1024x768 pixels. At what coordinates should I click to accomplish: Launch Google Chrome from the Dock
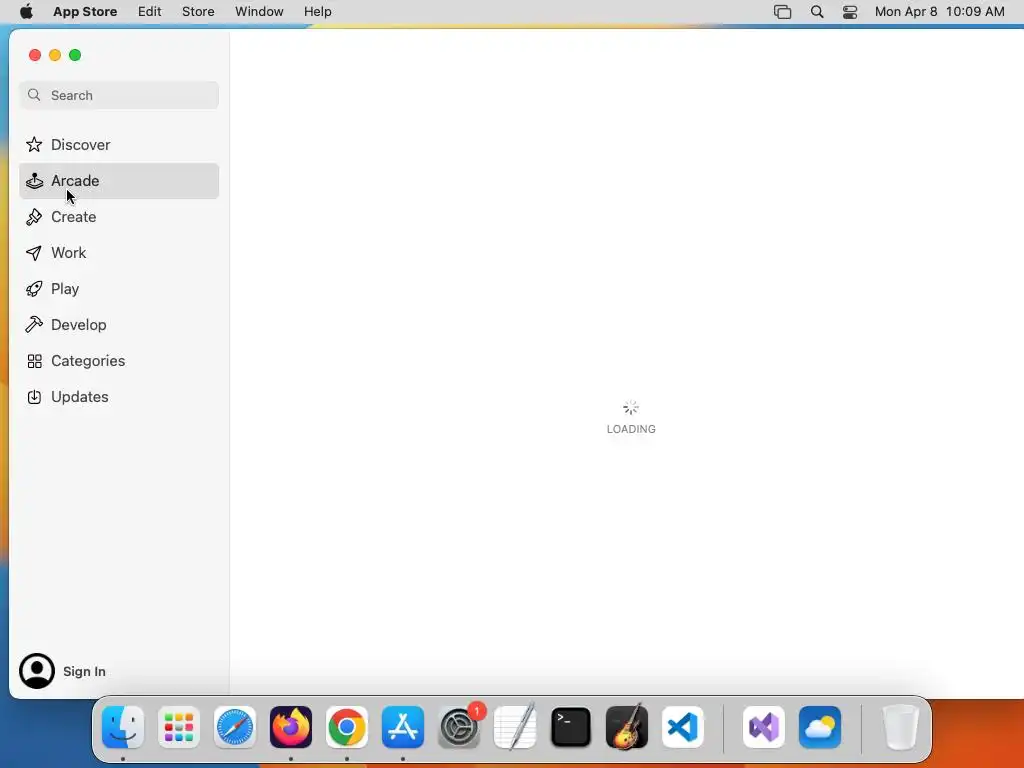point(347,727)
